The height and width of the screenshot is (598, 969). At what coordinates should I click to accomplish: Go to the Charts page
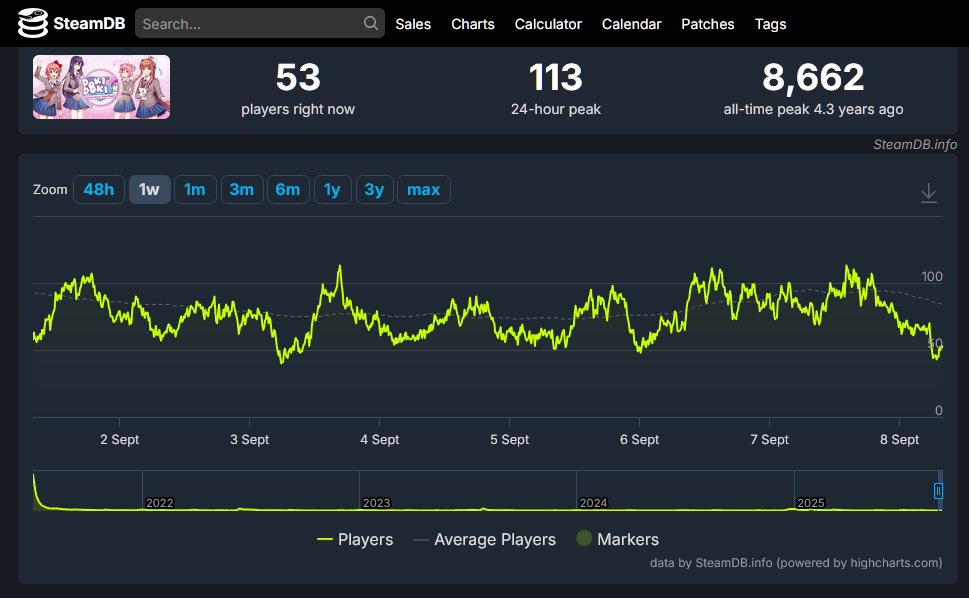(x=473, y=24)
